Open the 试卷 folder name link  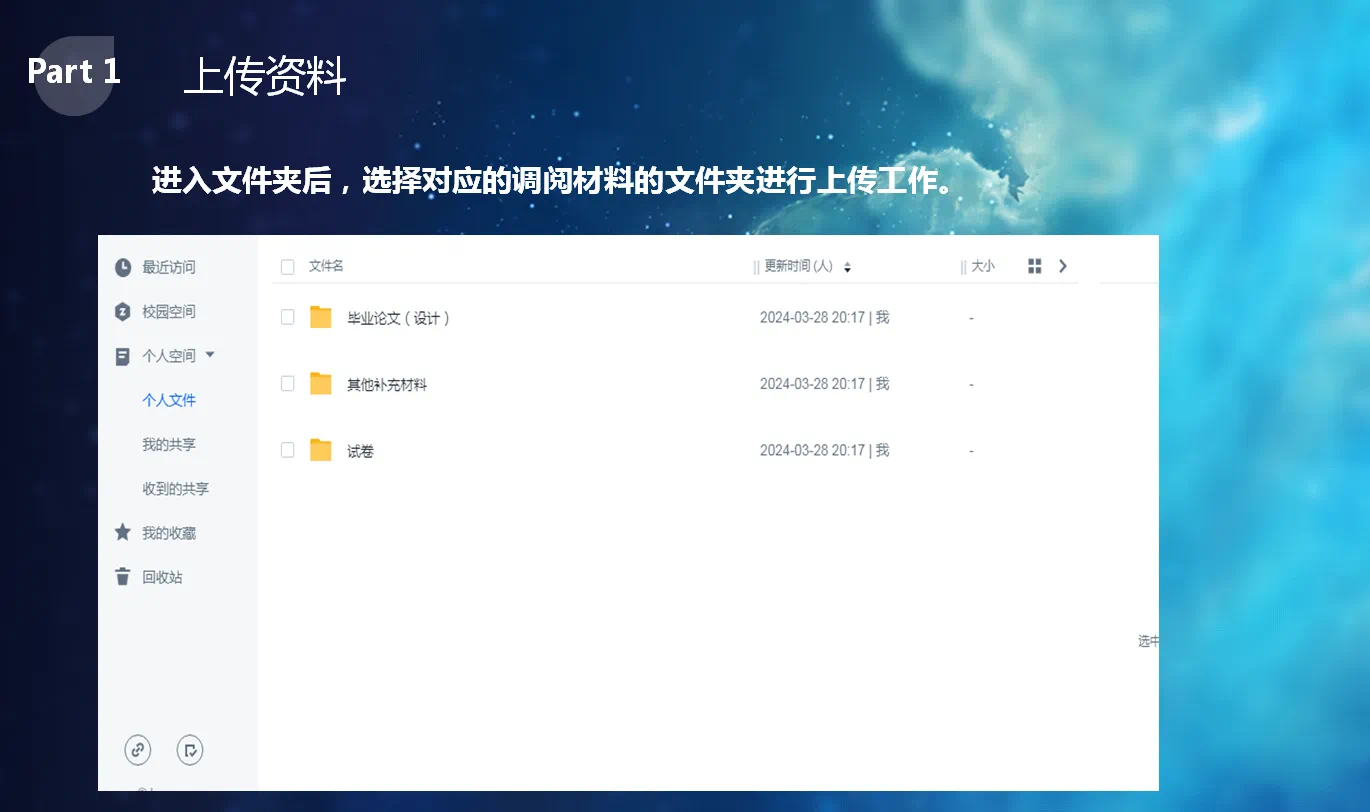pos(360,452)
